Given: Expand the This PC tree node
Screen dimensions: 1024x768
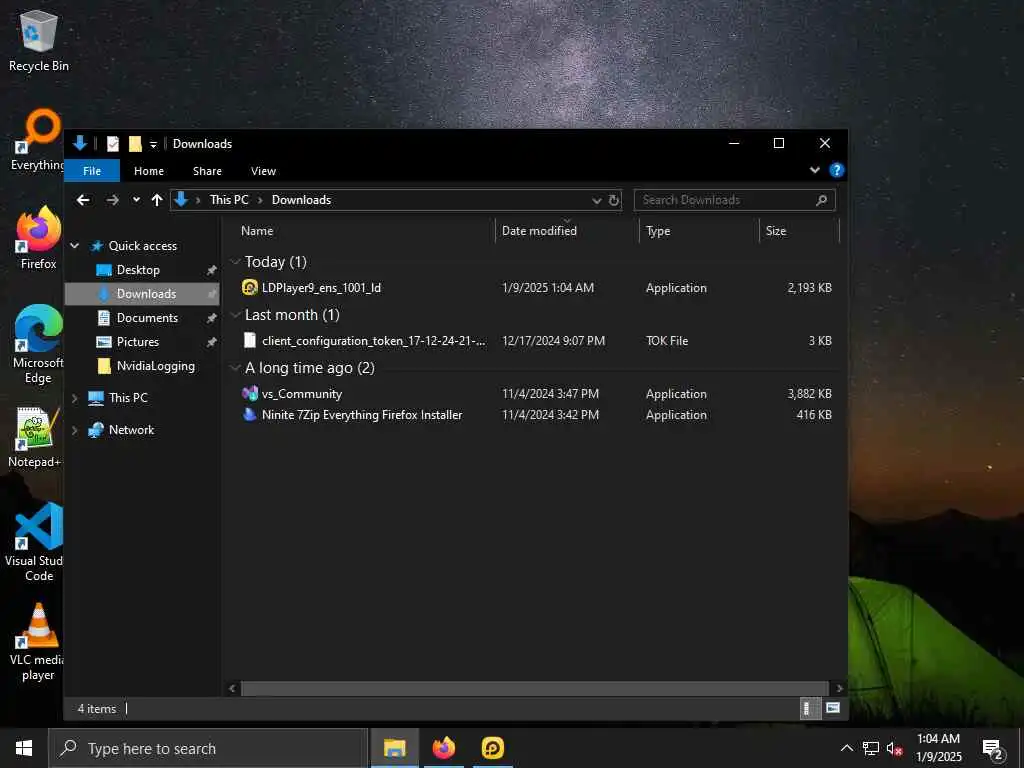Looking at the screenshot, I should [x=74, y=398].
